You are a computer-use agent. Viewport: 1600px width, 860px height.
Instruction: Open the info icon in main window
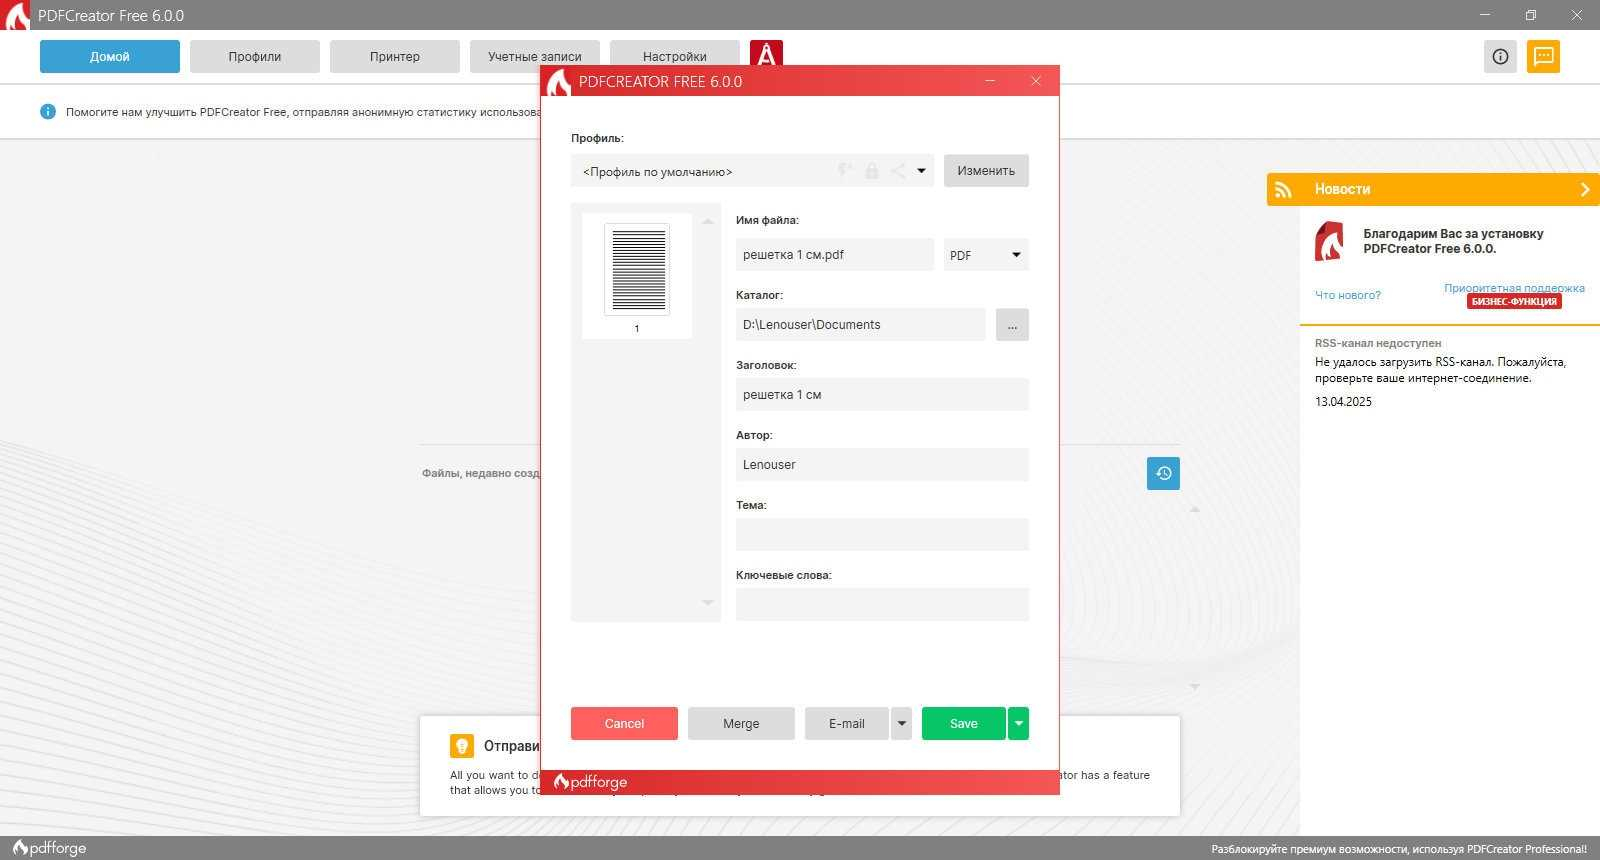1500,57
